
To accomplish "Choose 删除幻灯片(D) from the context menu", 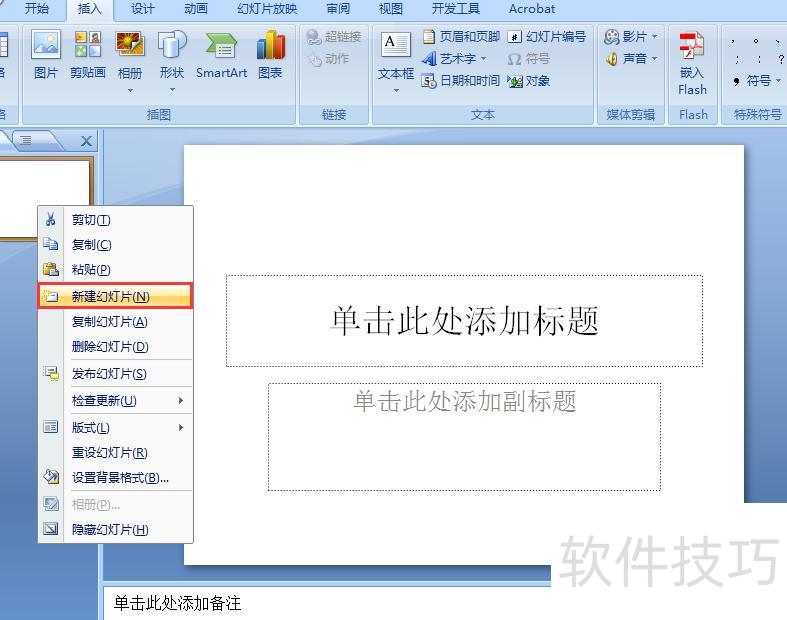I will point(115,346).
